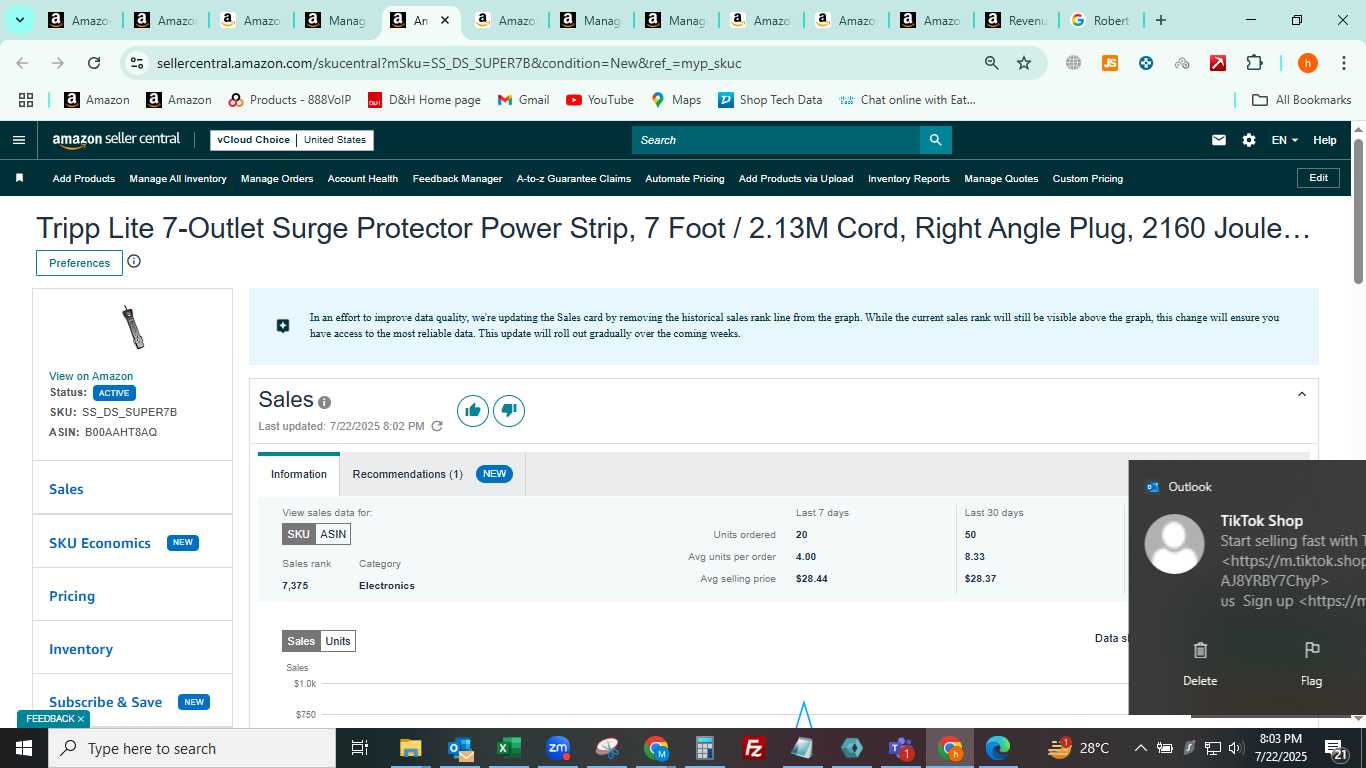Switch to the Recommendations (1) tab
The image size is (1366, 768).
click(432, 474)
